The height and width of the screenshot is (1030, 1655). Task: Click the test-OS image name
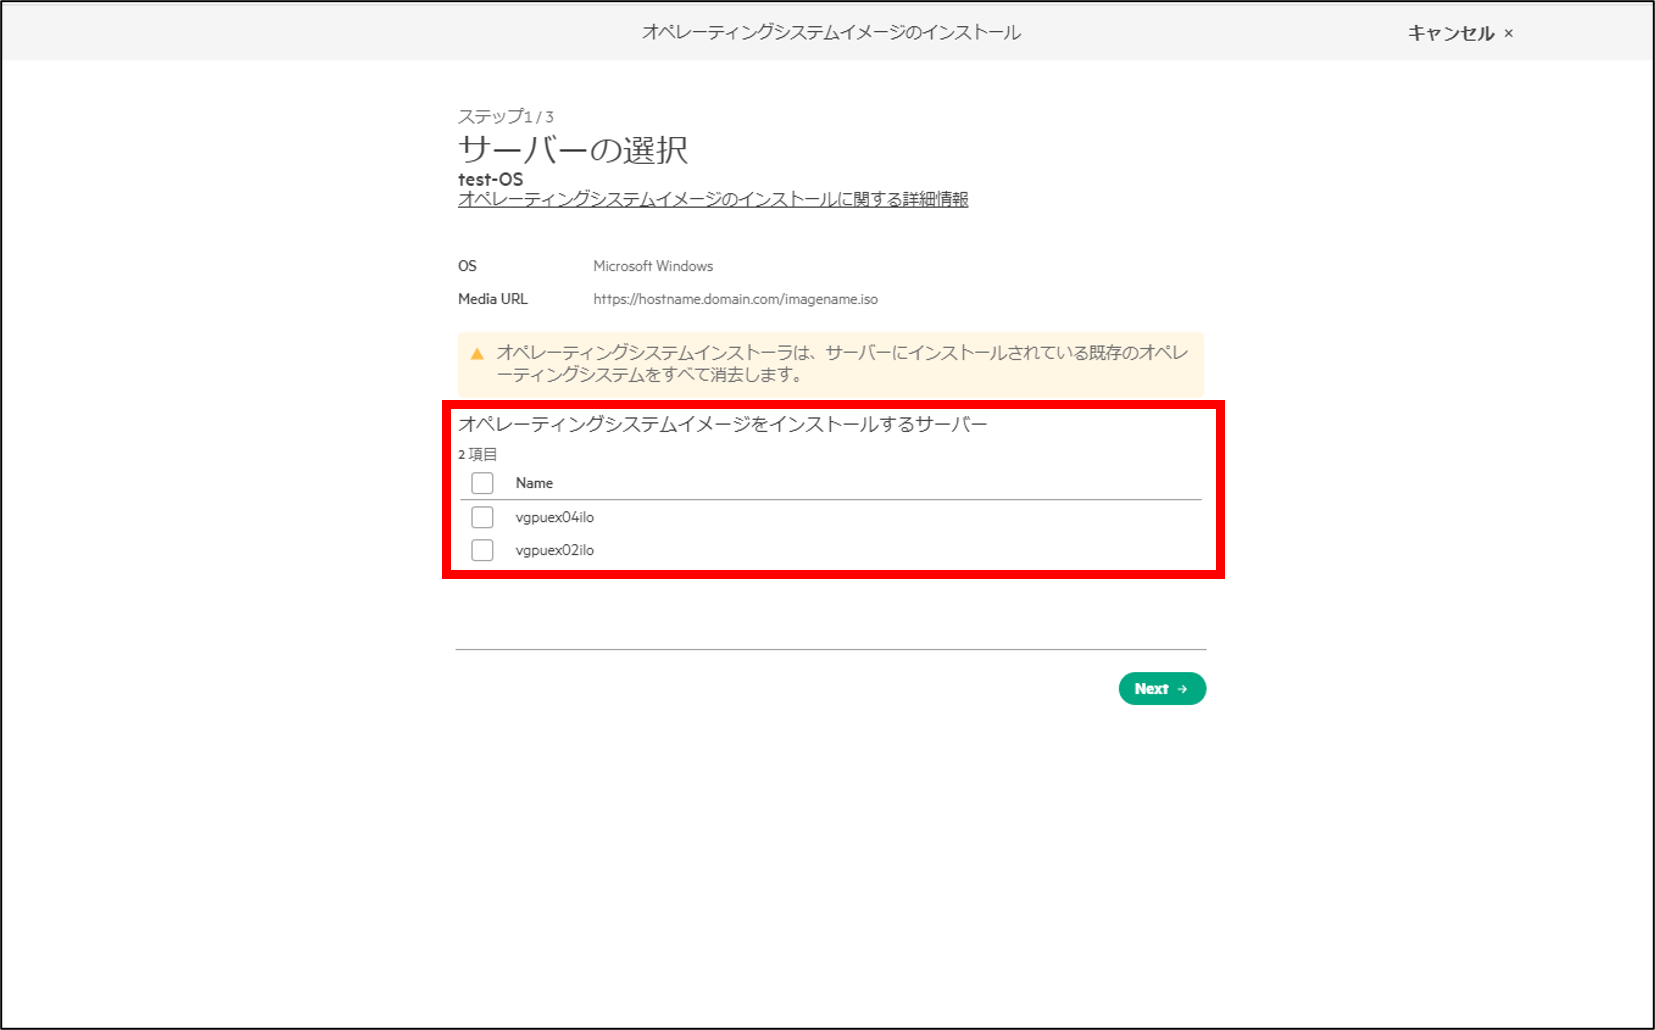(490, 179)
